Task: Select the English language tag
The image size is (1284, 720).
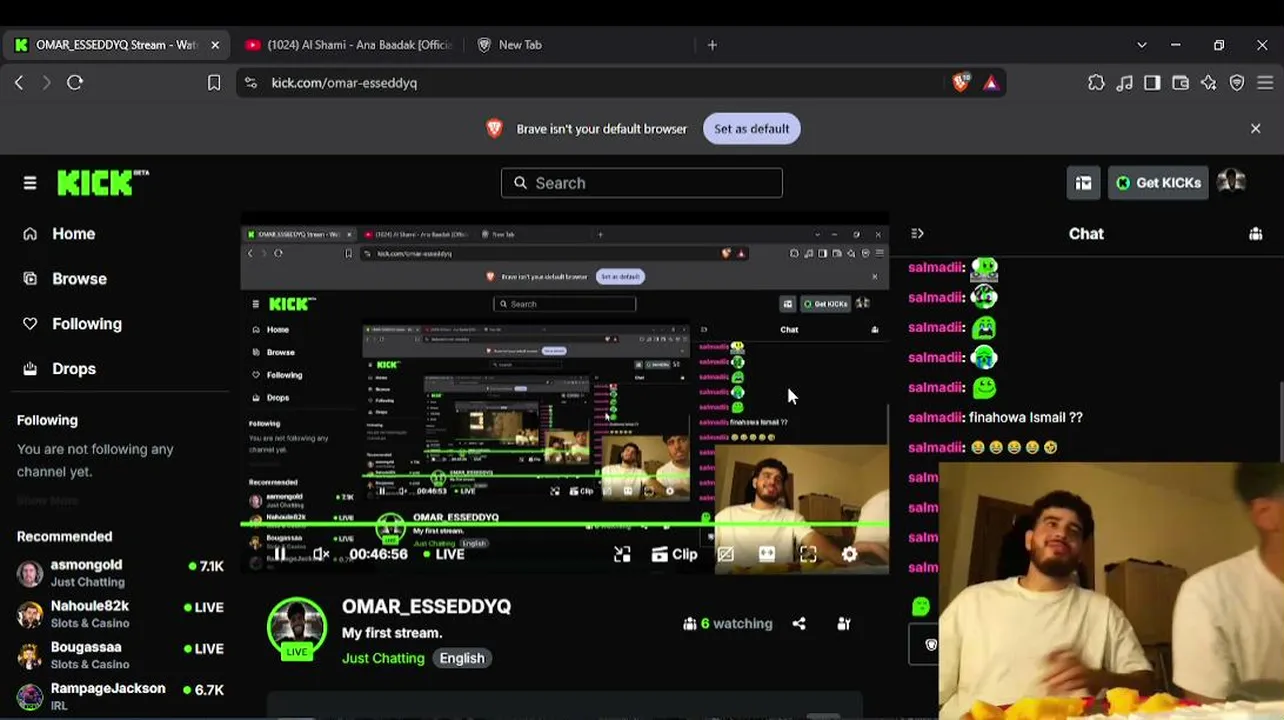Action: click(x=462, y=658)
